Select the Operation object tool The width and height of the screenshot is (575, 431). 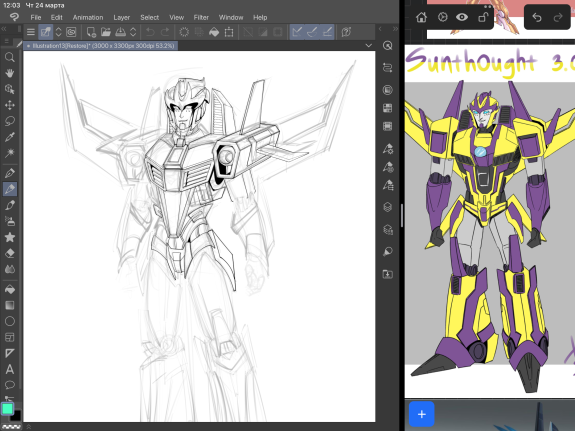10,89
